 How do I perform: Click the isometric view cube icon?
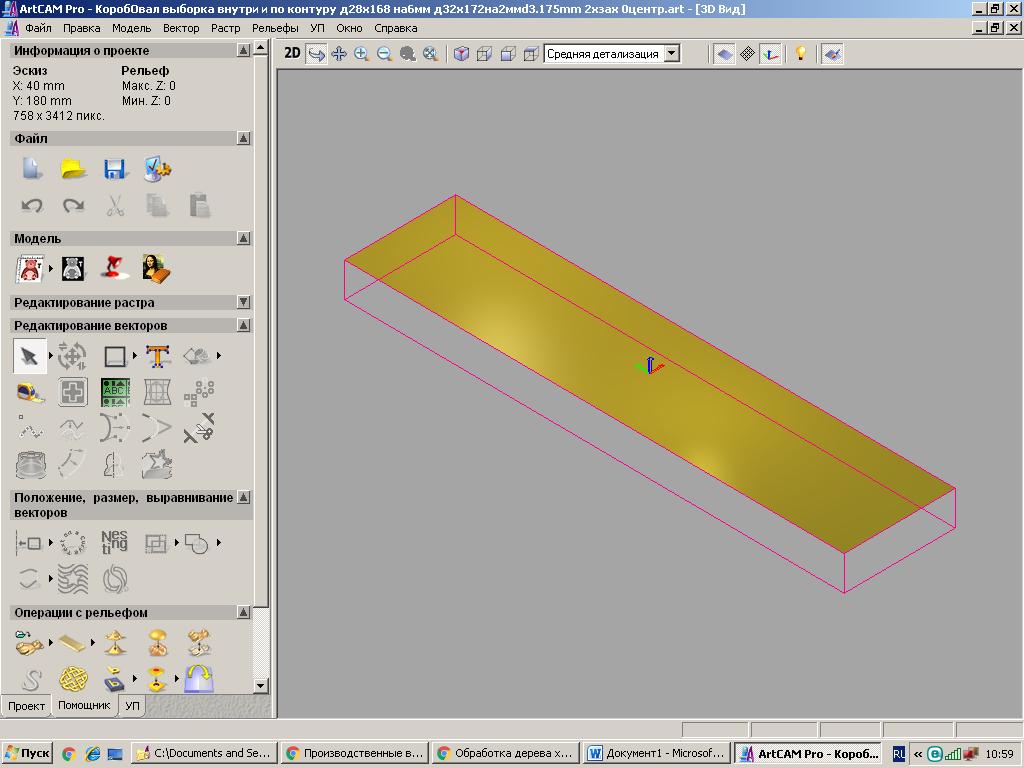pyautogui.click(x=461, y=54)
